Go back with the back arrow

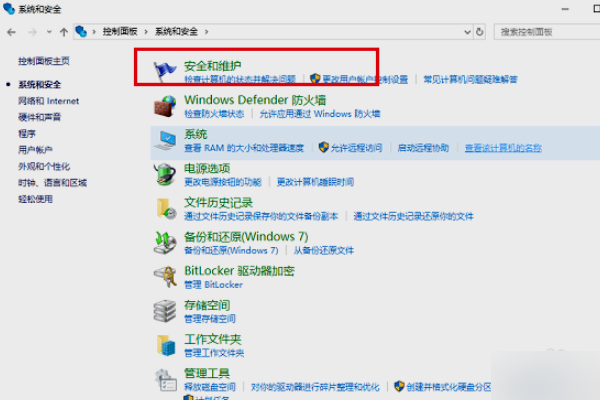pos(11,32)
